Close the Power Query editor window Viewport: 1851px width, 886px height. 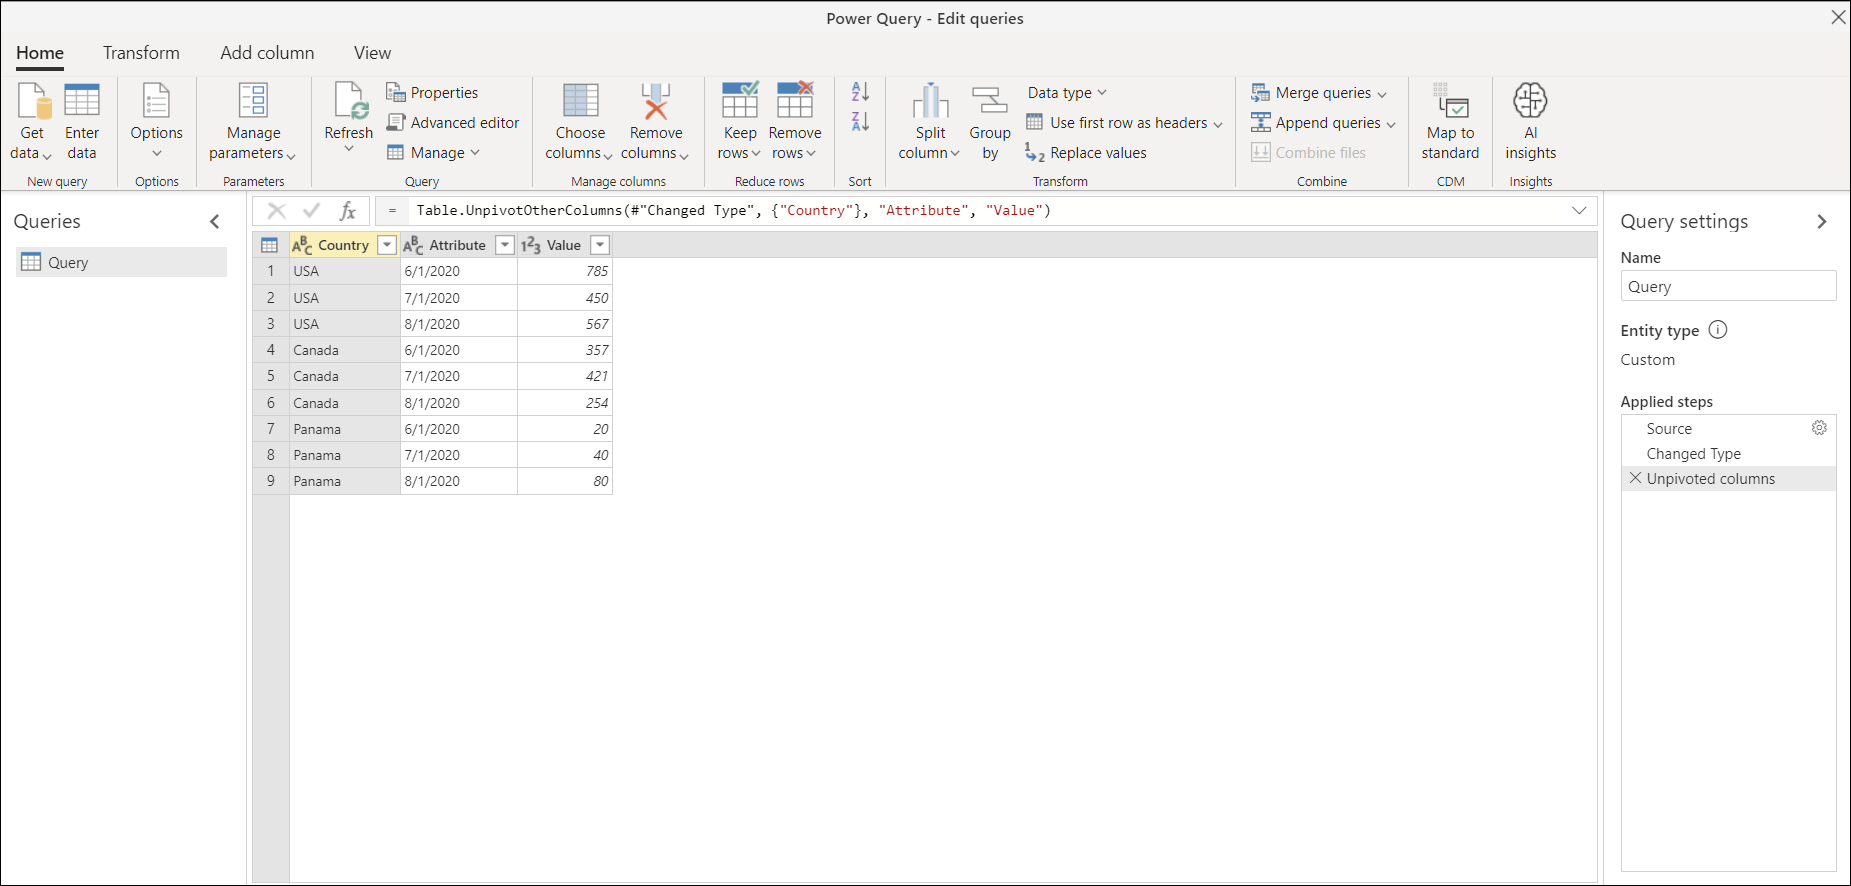(1838, 17)
